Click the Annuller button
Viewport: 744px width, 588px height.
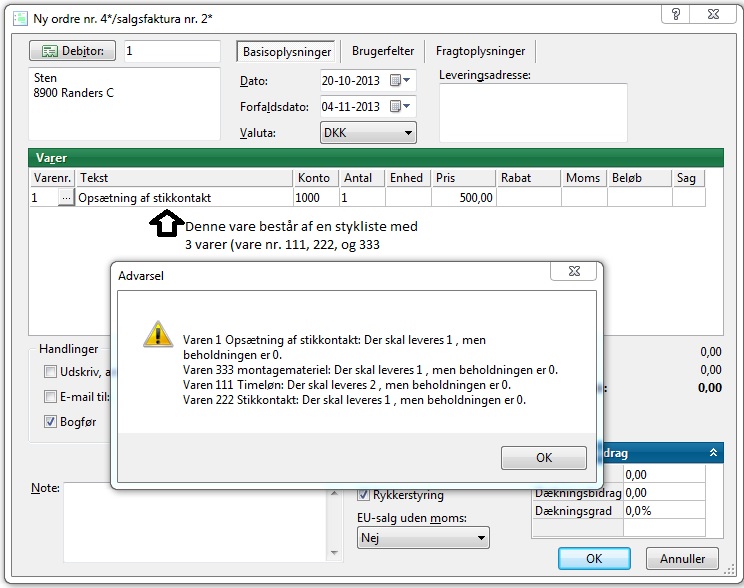(x=682, y=559)
